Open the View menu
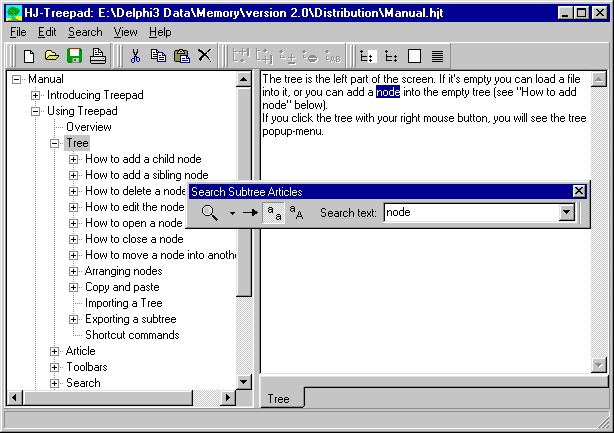Image resolution: width=614 pixels, height=433 pixels. (125, 32)
